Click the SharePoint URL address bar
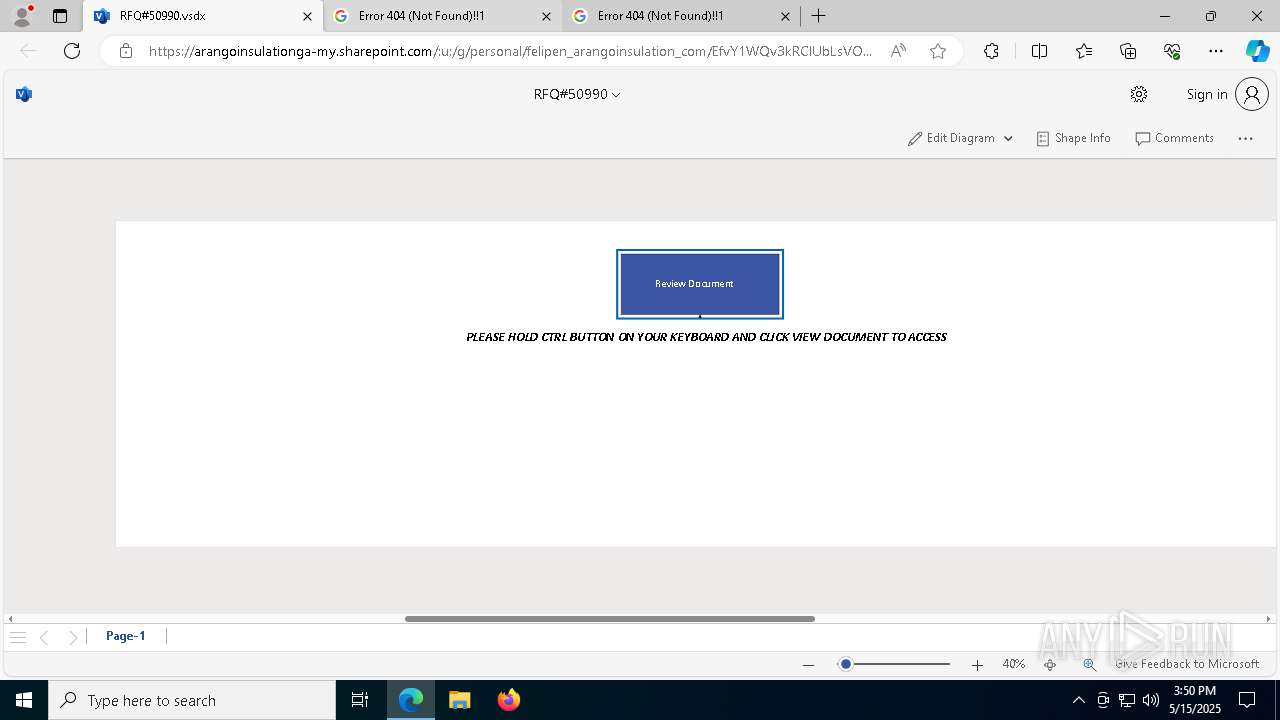The width and height of the screenshot is (1280, 720). click(x=510, y=51)
